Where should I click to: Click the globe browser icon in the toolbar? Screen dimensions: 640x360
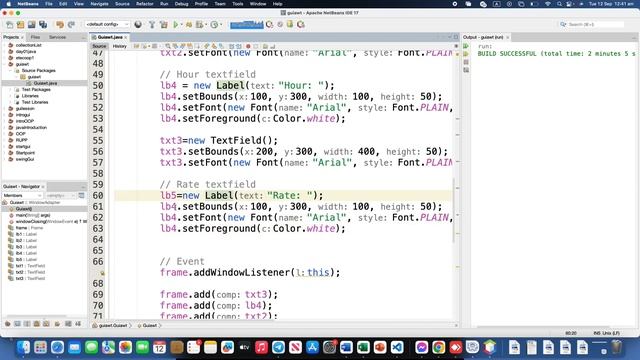click(x=138, y=24)
